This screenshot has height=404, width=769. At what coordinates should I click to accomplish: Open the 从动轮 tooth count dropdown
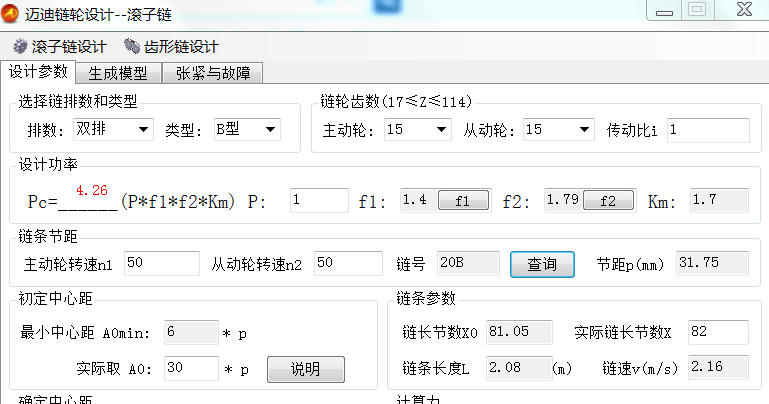pyautogui.click(x=559, y=129)
